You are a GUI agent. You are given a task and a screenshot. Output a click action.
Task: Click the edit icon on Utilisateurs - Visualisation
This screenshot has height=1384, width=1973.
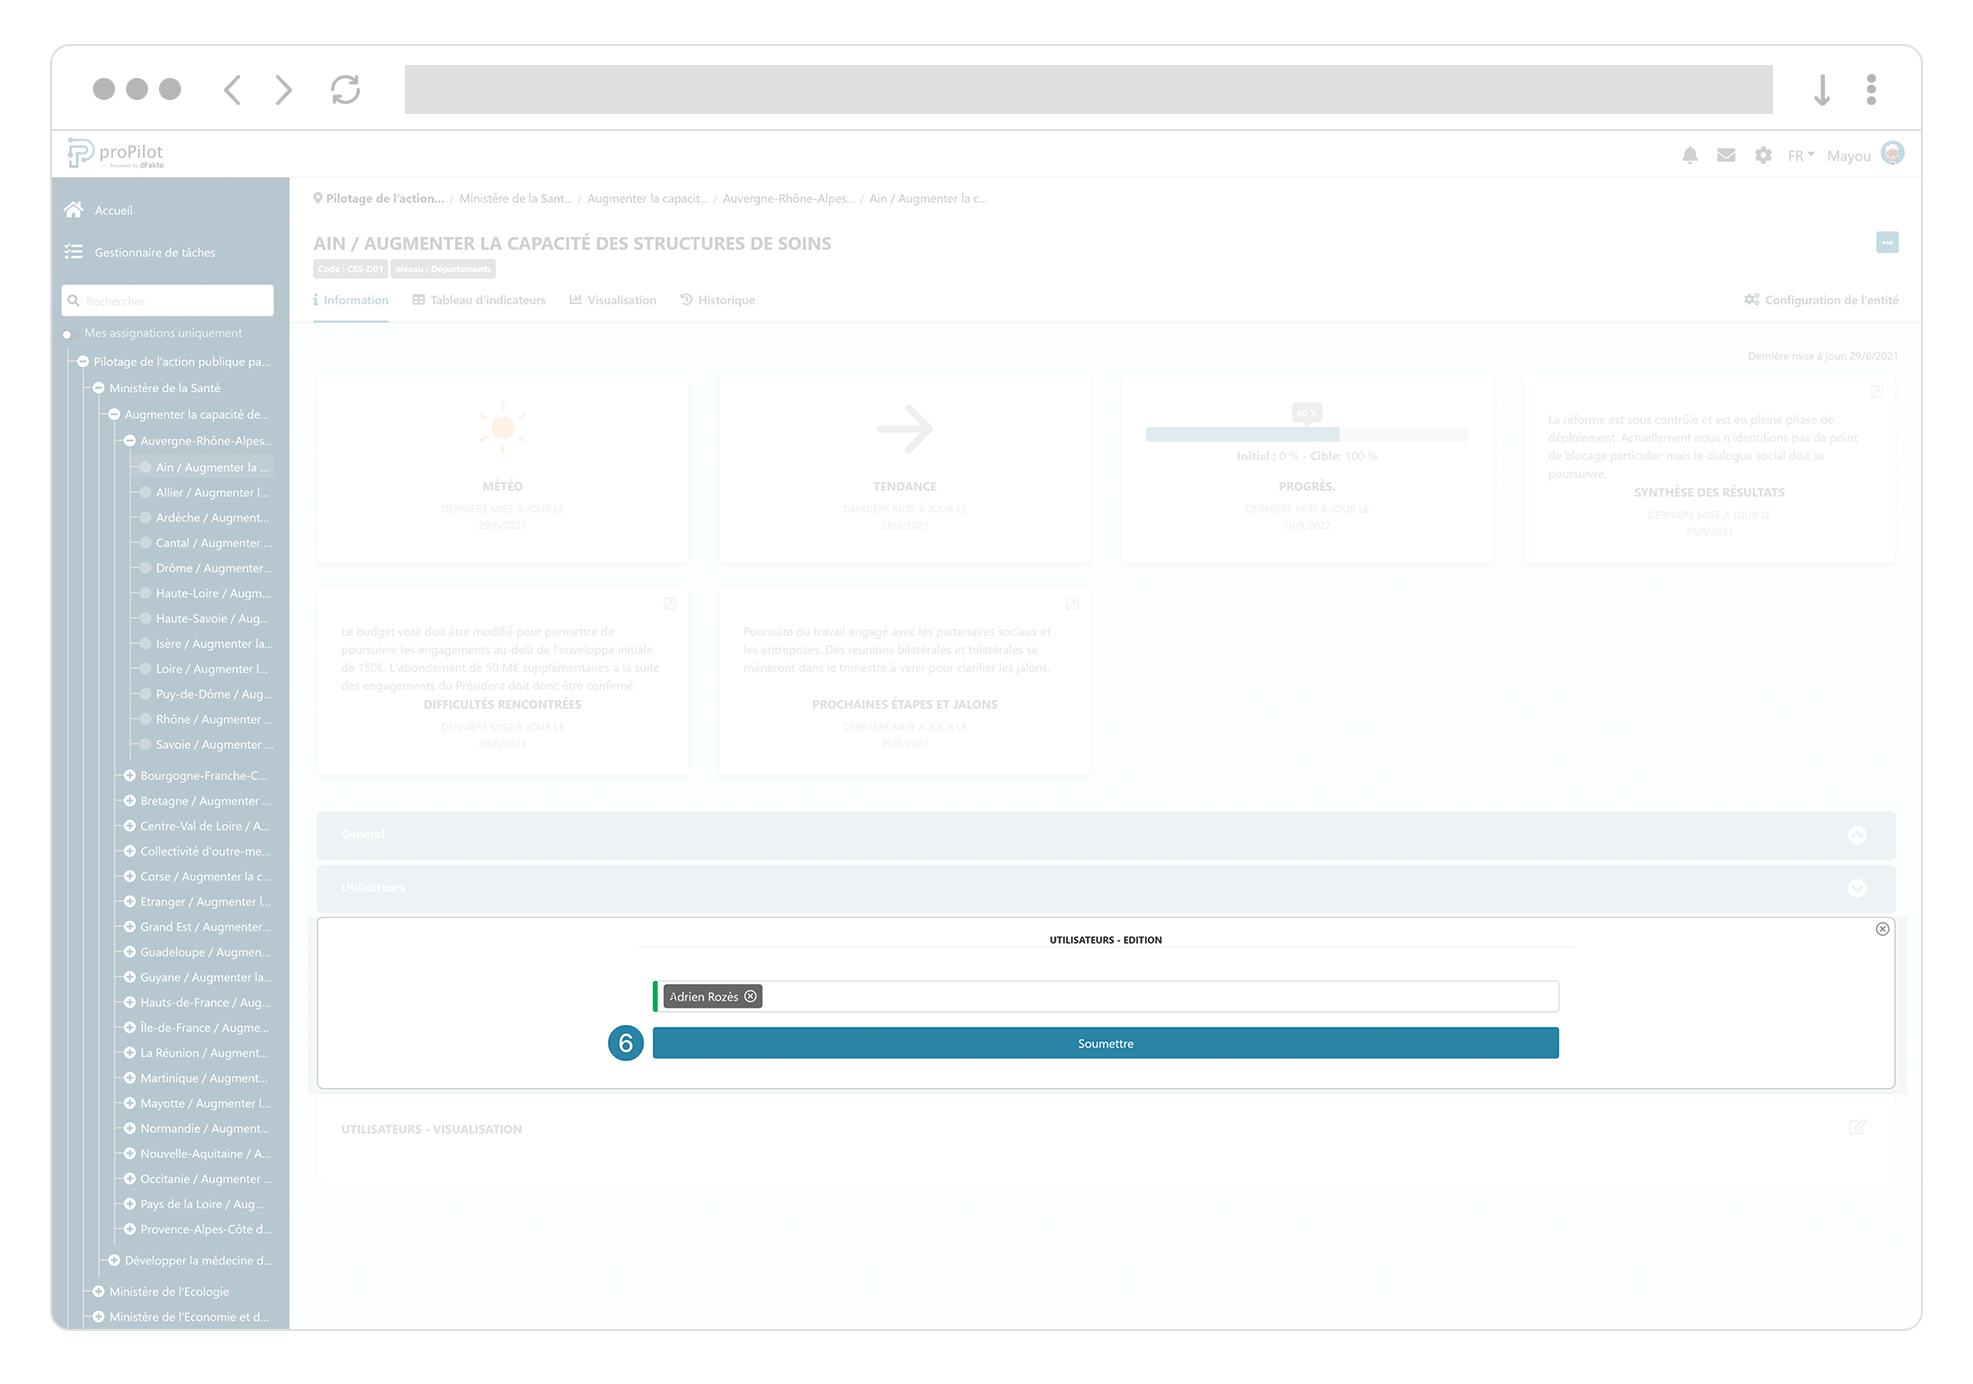[1858, 1127]
